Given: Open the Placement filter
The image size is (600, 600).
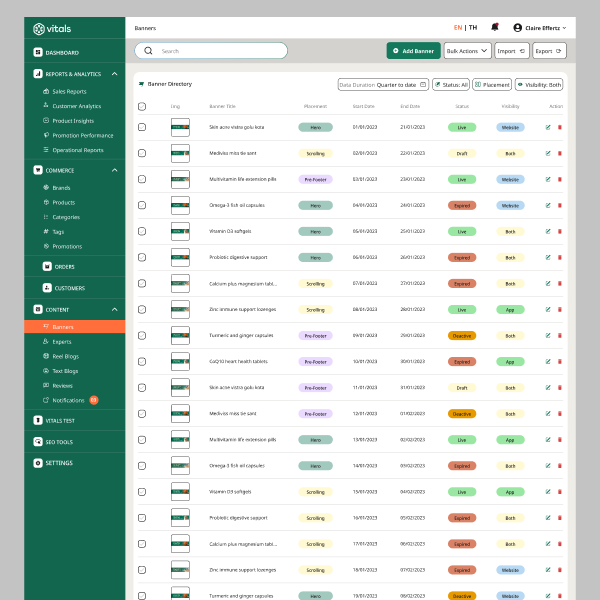Looking at the screenshot, I should click(492, 85).
